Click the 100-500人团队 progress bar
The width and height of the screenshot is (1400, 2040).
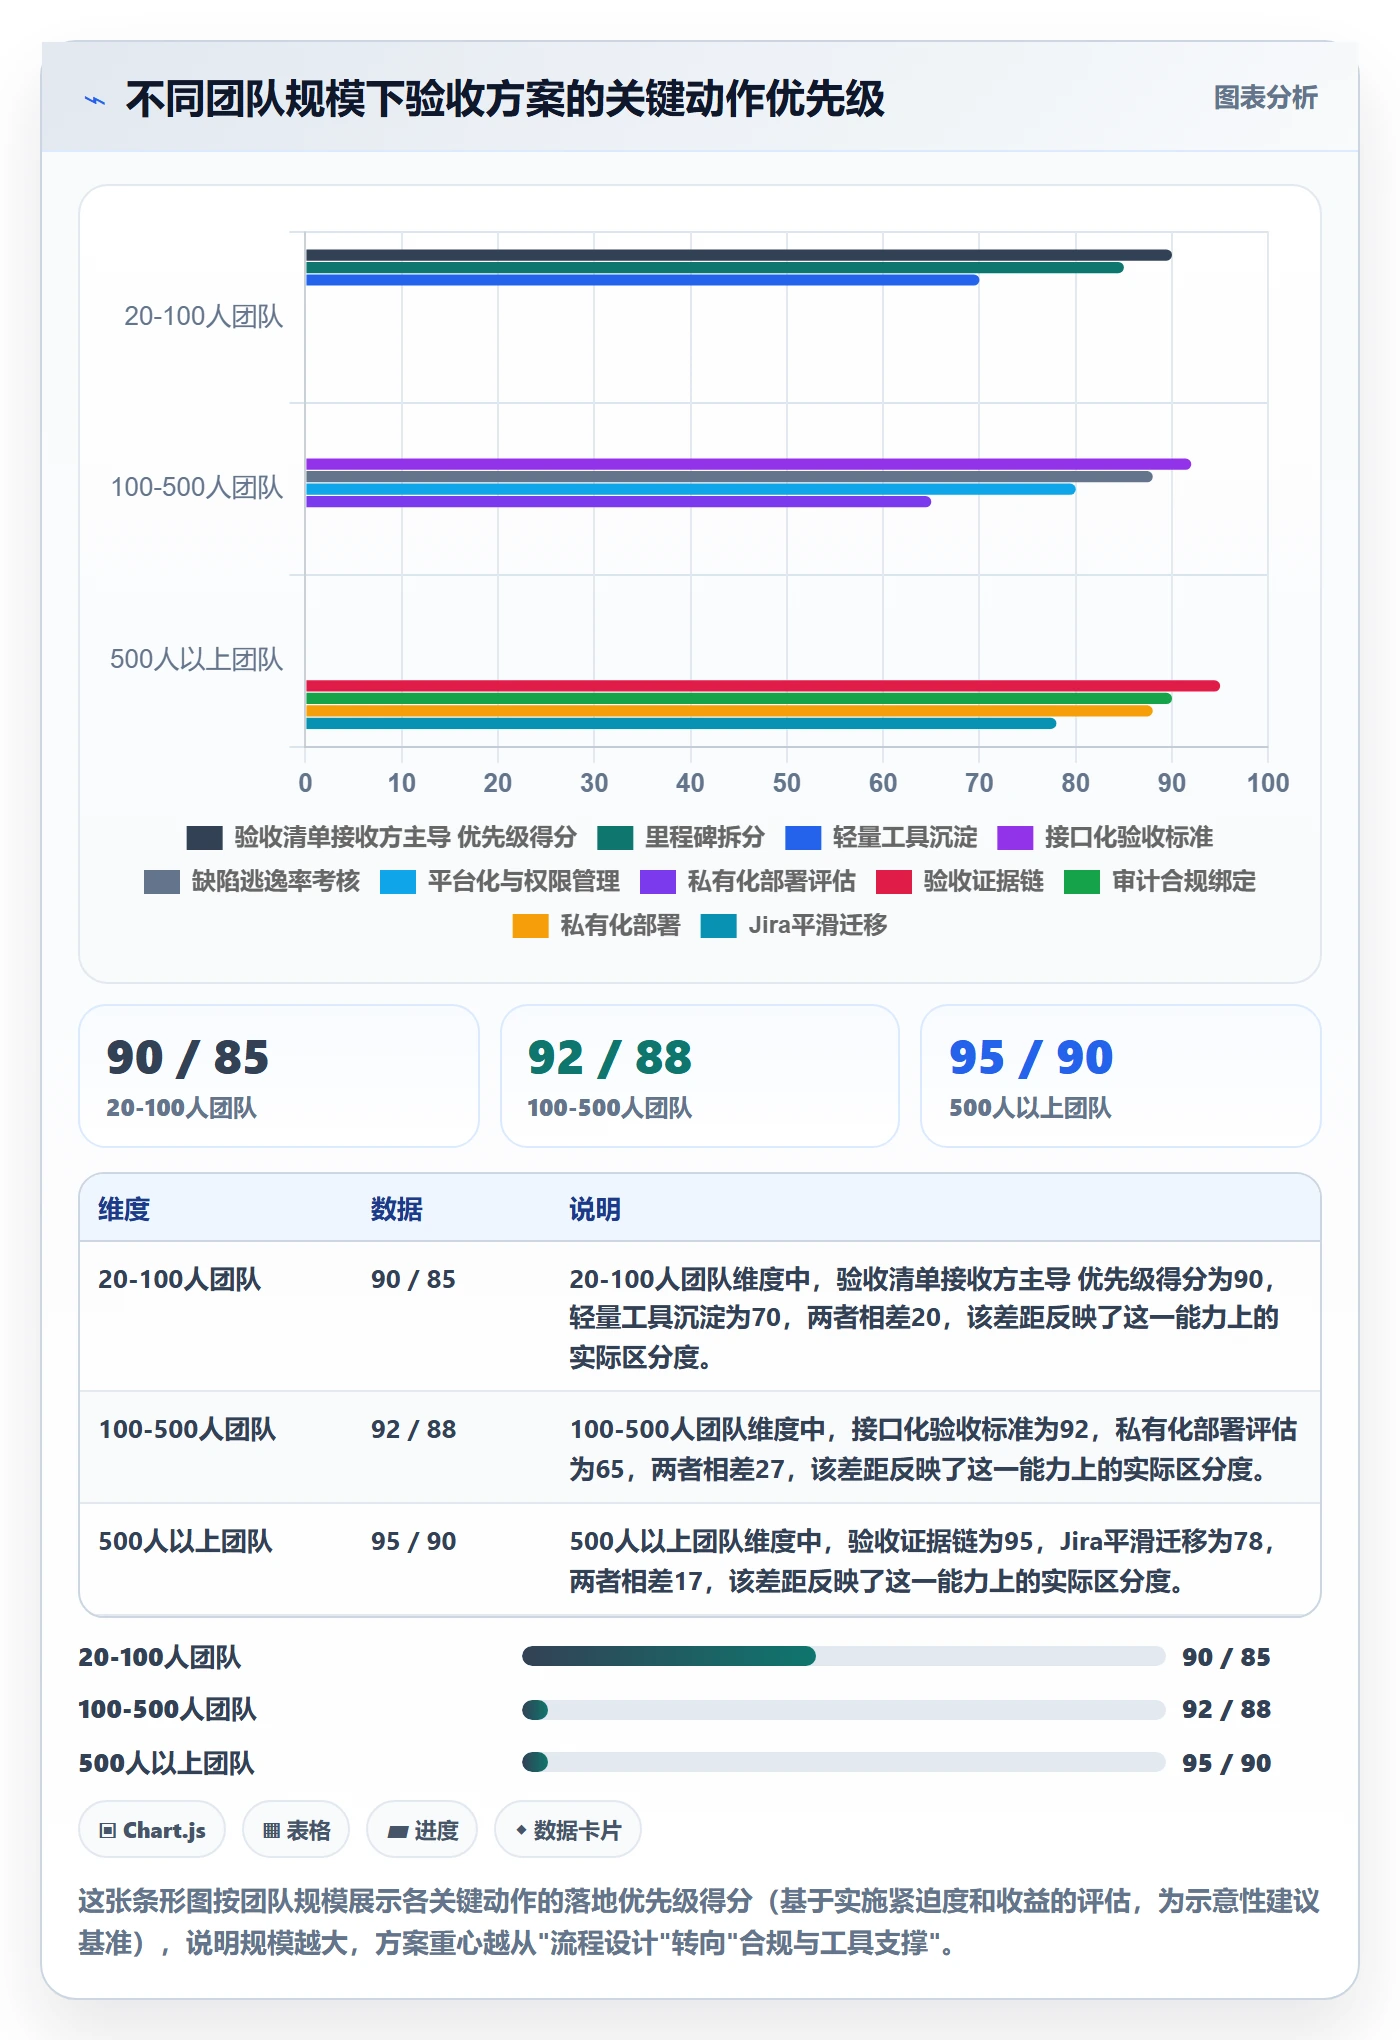pos(843,1709)
